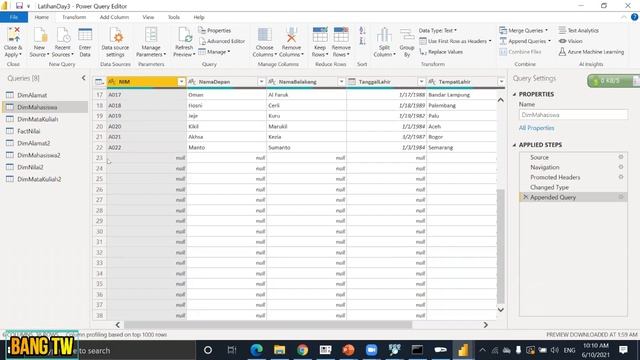The height and width of the screenshot is (360, 640).
Task: Switch to Home ribbon tab
Action: 42,17
